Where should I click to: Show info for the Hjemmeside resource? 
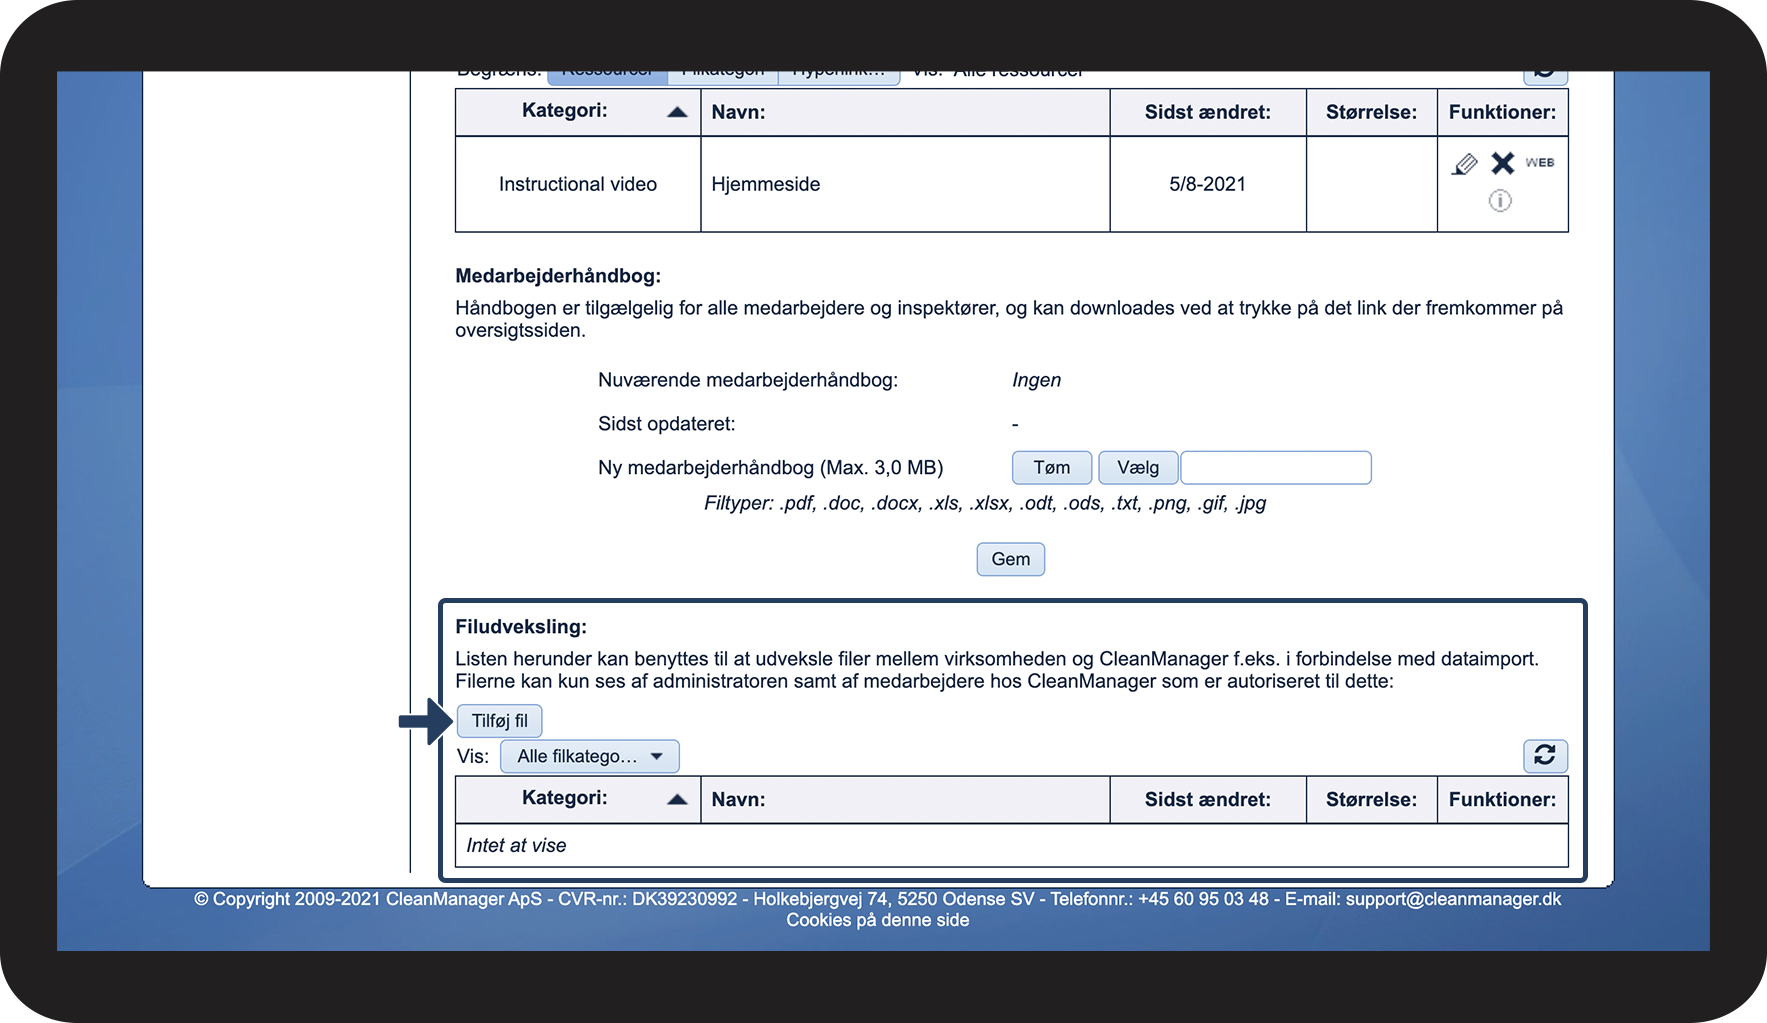coord(1500,201)
